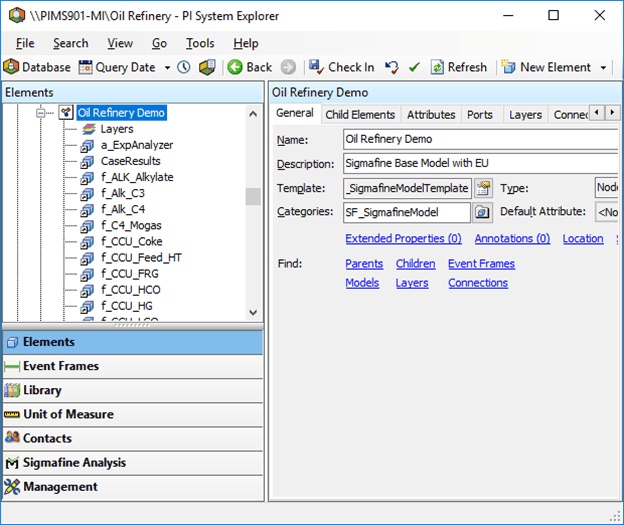Viewport: 624px width, 525px height.
Task: Select f_CCU_HCO in the tree
Action: click(131, 290)
